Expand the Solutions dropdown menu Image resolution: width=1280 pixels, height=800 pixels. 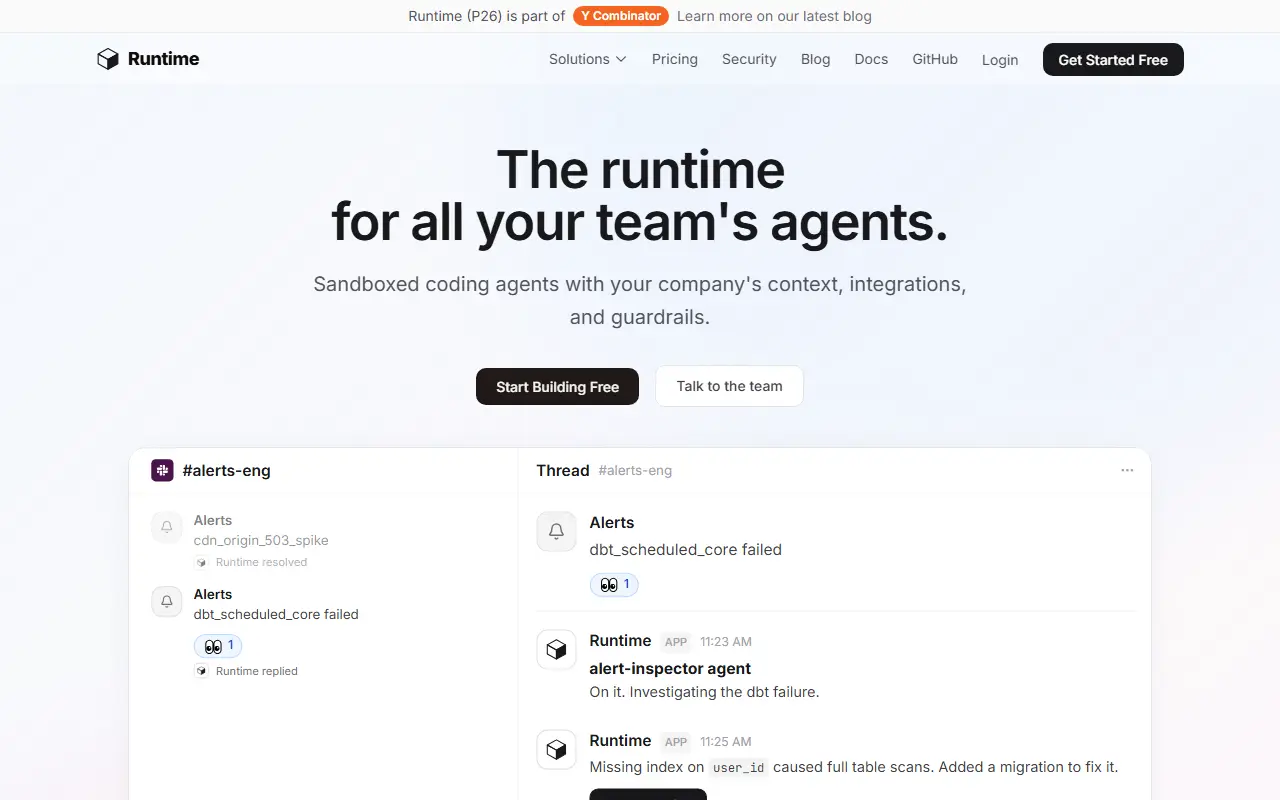click(x=588, y=59)
